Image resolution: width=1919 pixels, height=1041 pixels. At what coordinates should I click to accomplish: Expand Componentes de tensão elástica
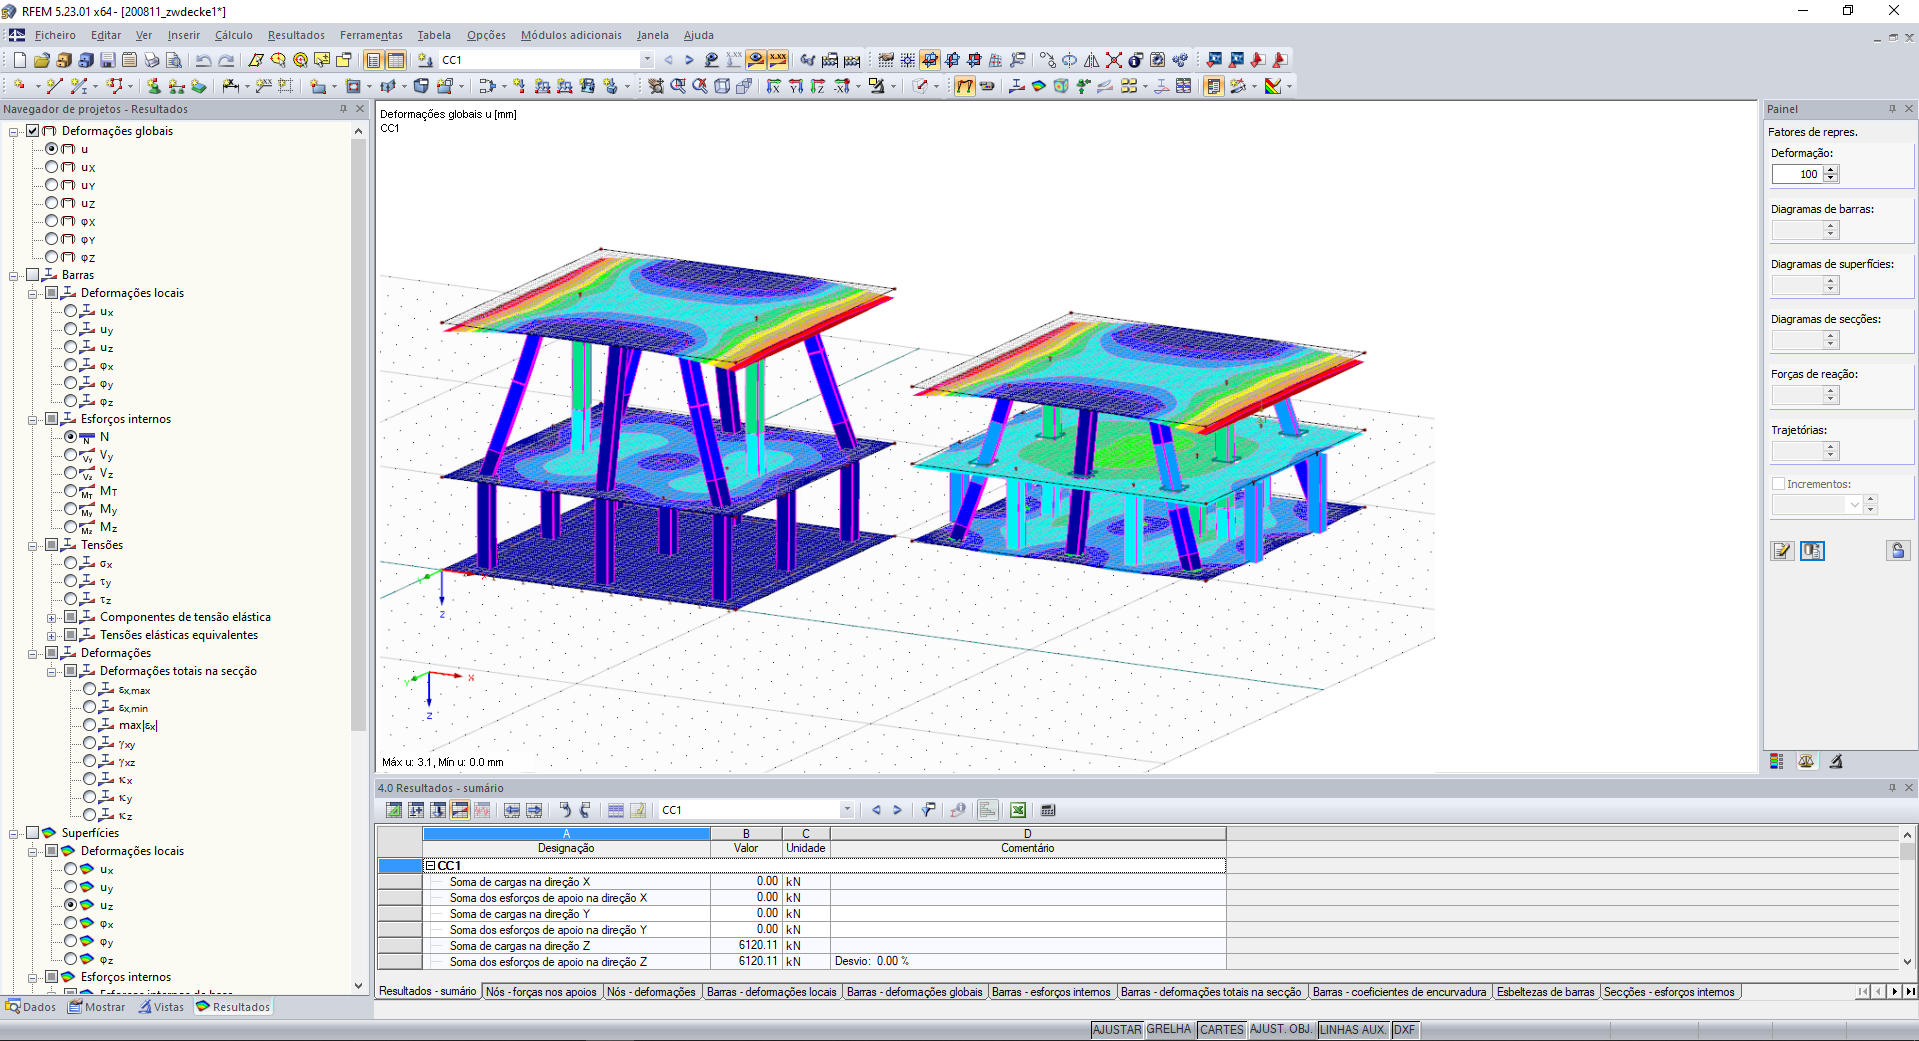[x=52, y=617]
